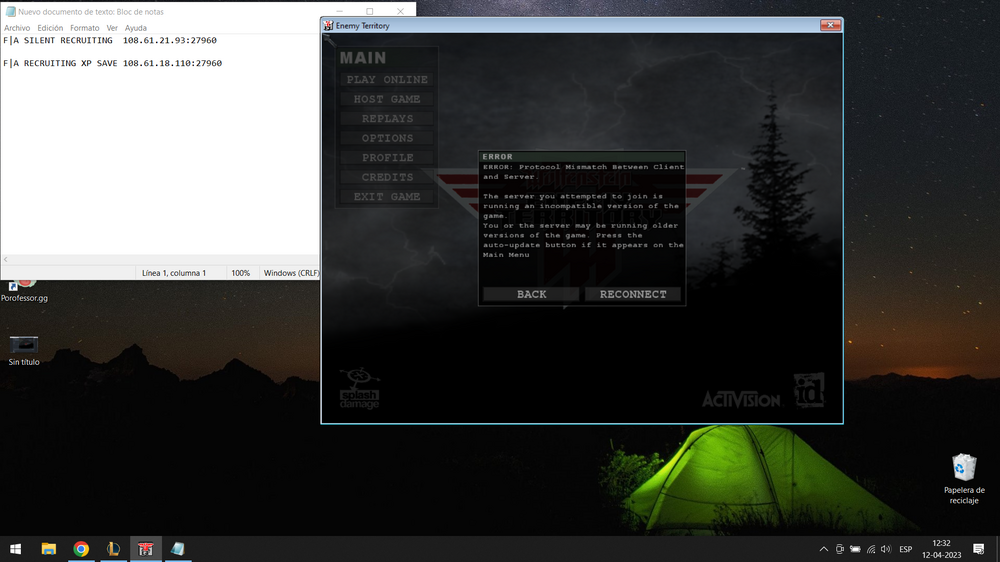Click the 100% zoom status entry

240,273
